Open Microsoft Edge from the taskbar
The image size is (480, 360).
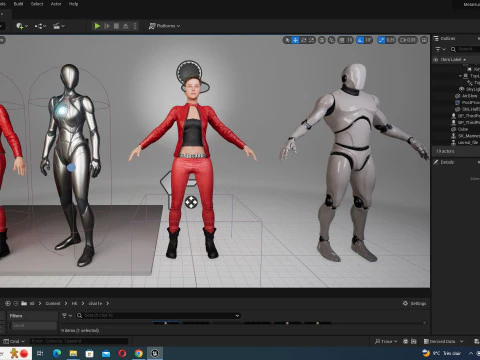(x=57, y=353)
